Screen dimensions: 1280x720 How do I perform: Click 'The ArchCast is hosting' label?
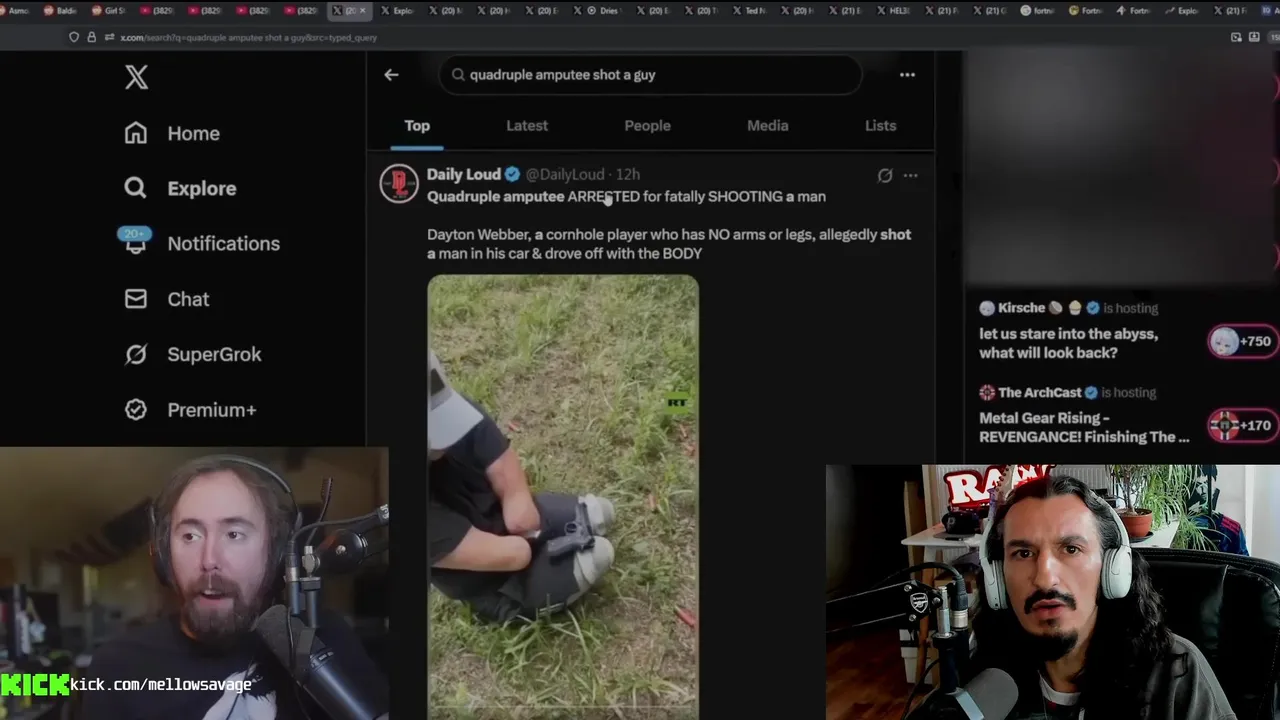pos(1067,392)
